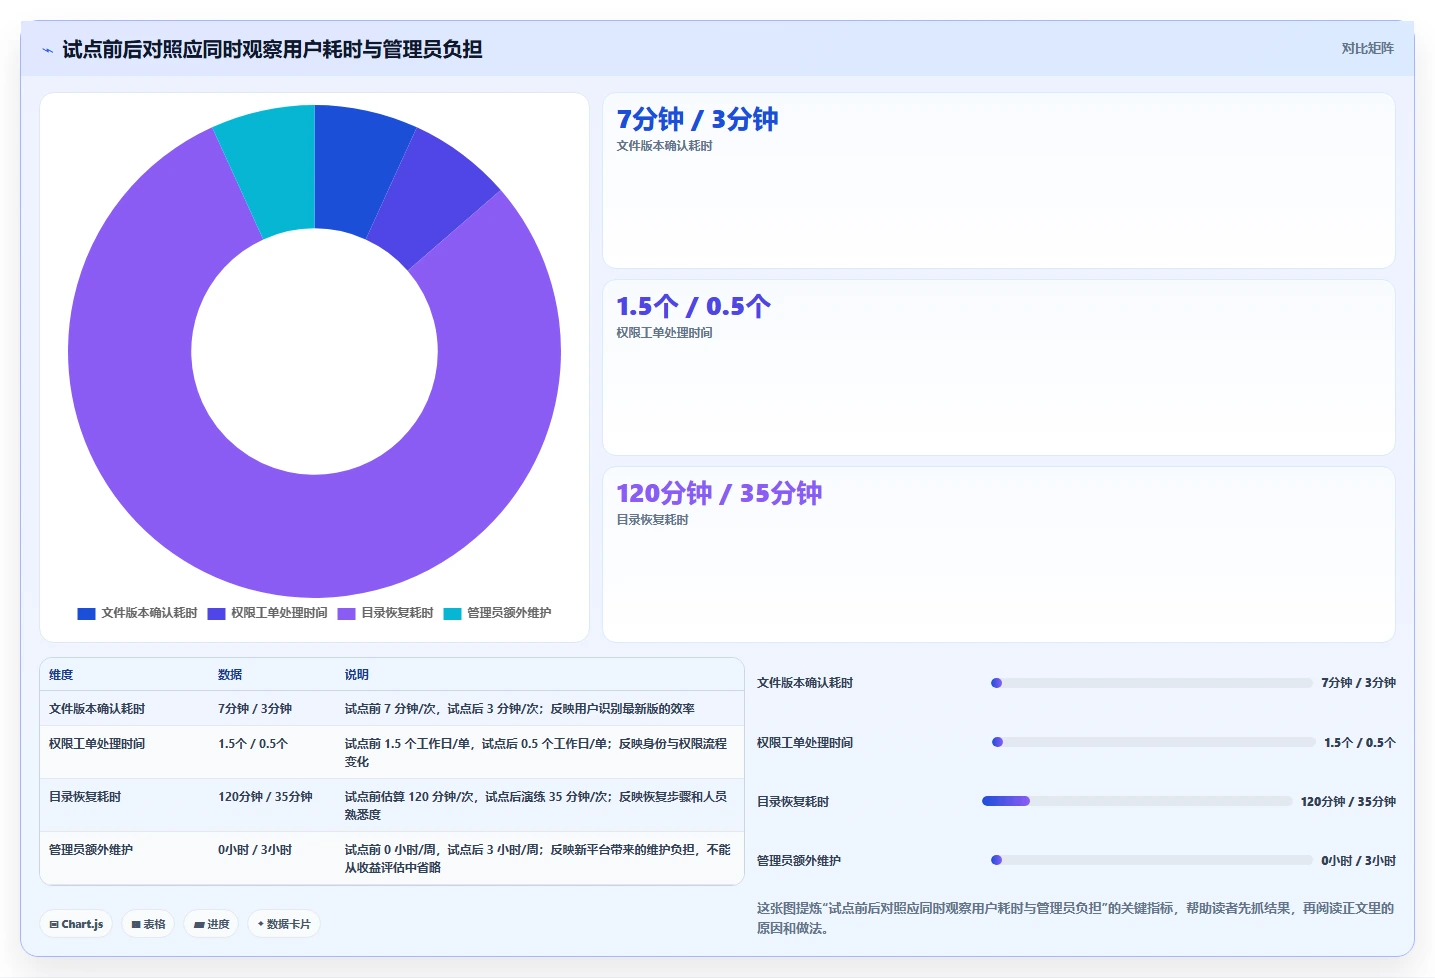This screenshot has width=1435, height=978.
Task: Select the 数据卡片 chip
Action: pos(284,924)
